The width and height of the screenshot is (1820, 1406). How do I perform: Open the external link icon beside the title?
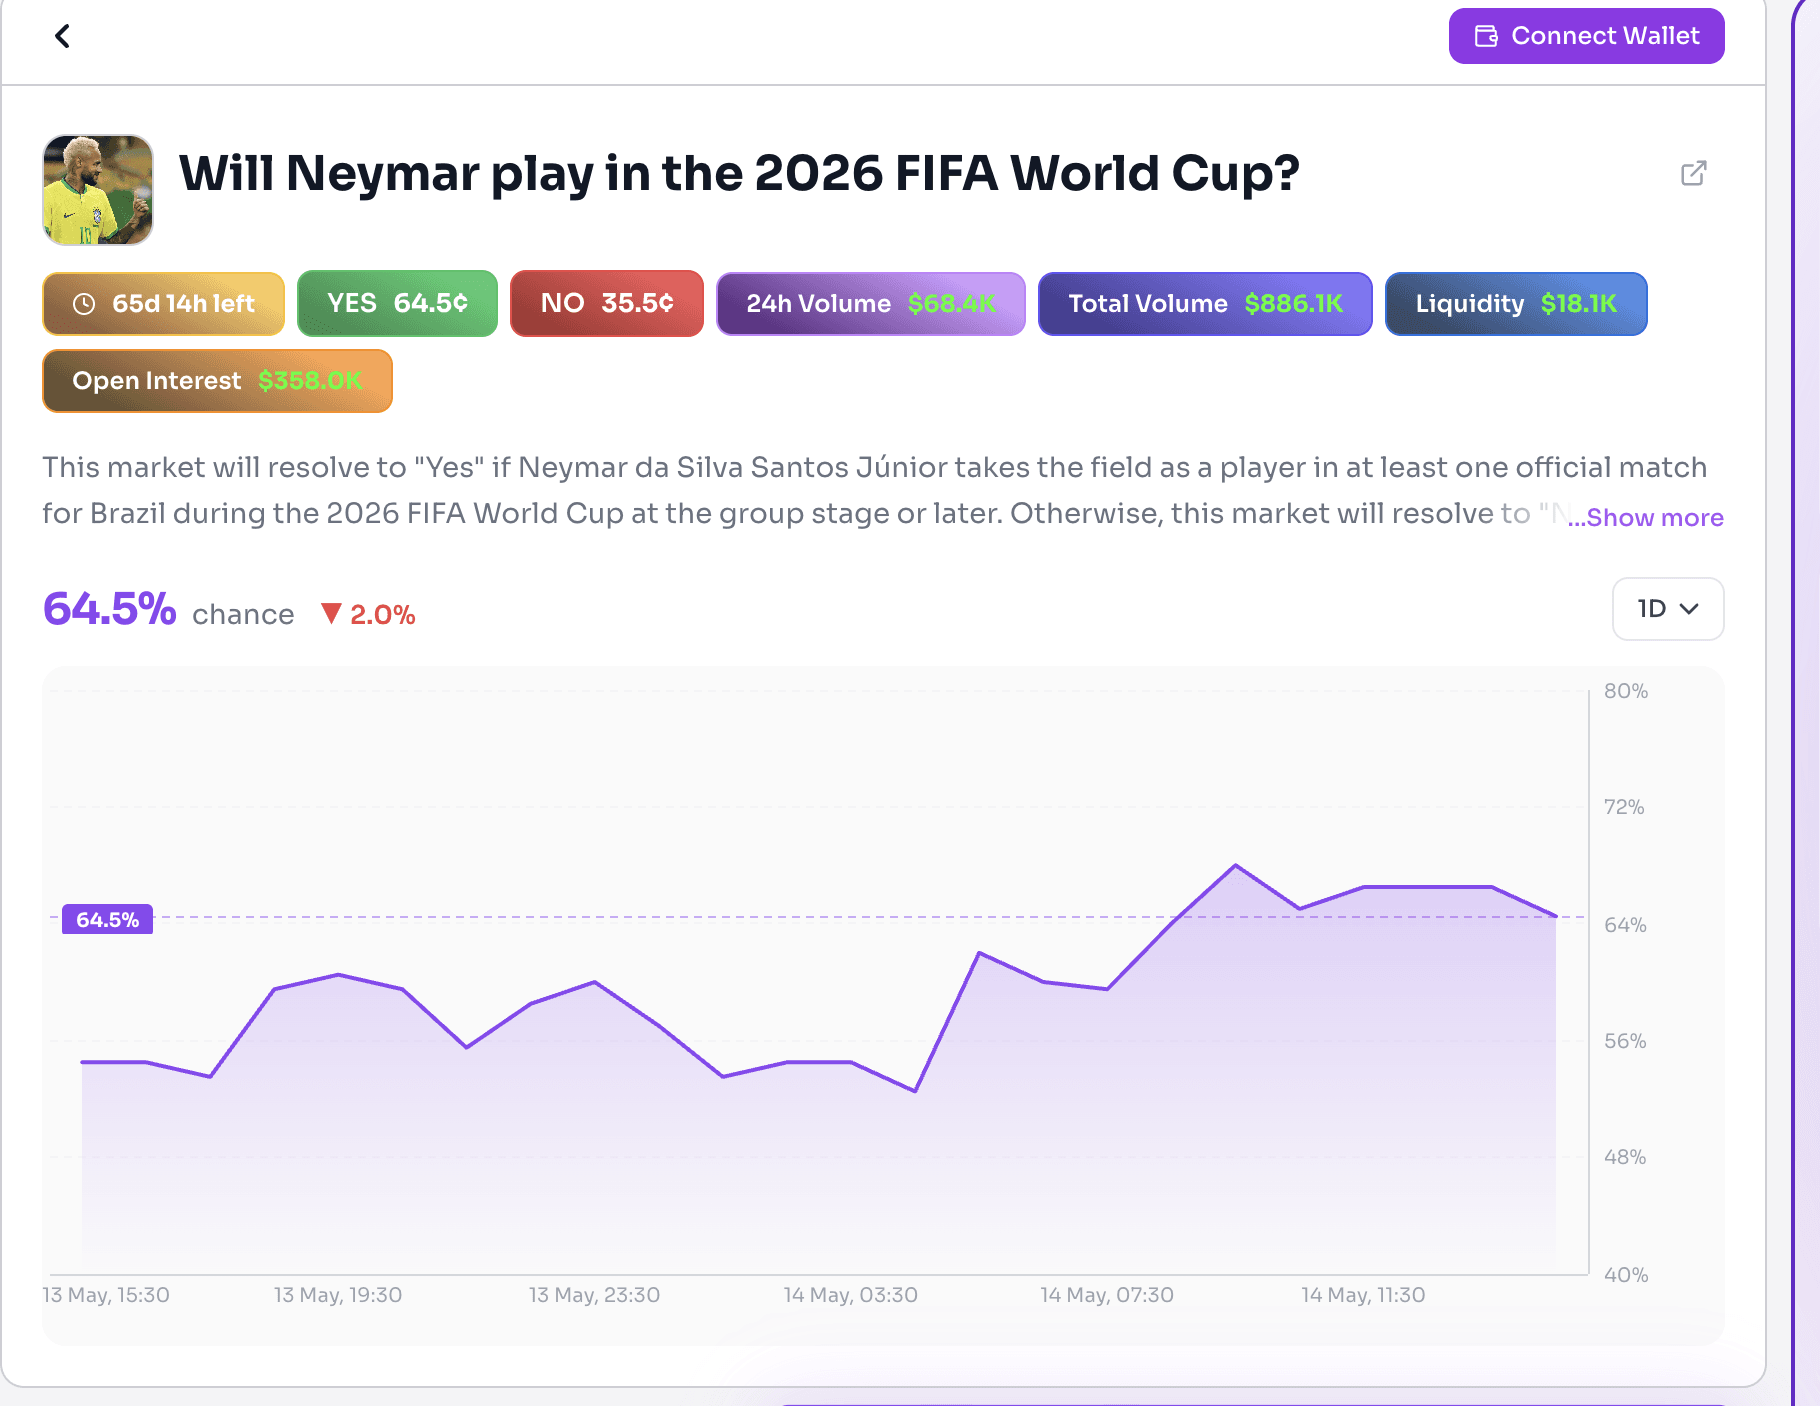[1693, 173]
